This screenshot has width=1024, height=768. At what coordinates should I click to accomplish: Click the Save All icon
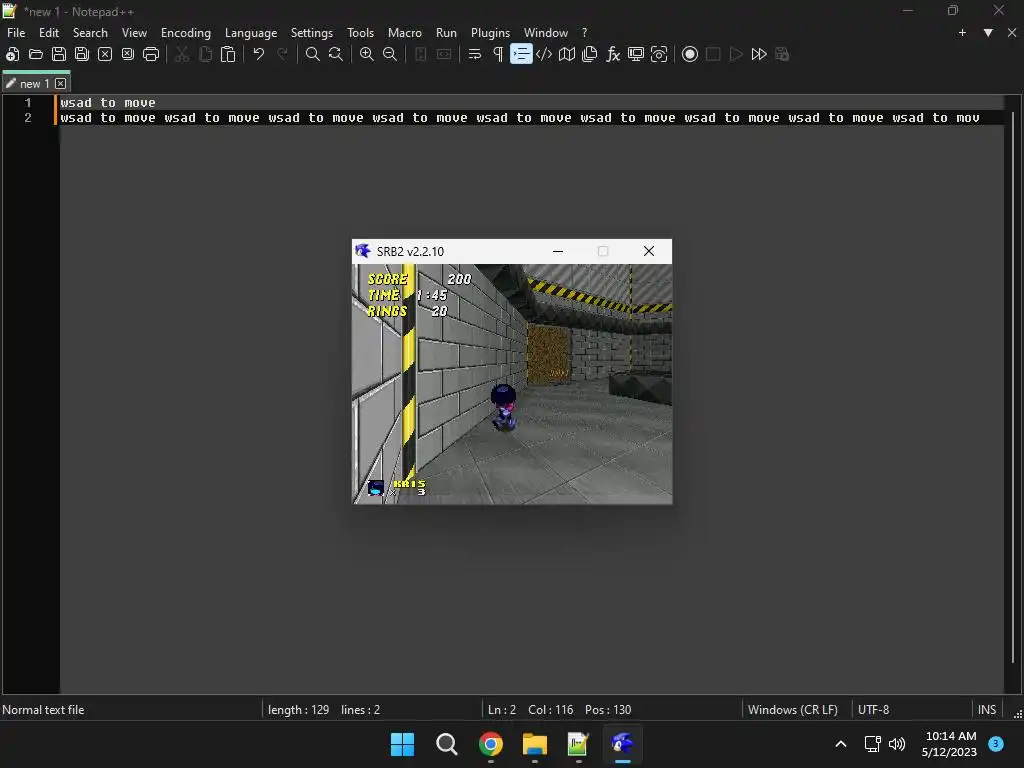(82, 54)
